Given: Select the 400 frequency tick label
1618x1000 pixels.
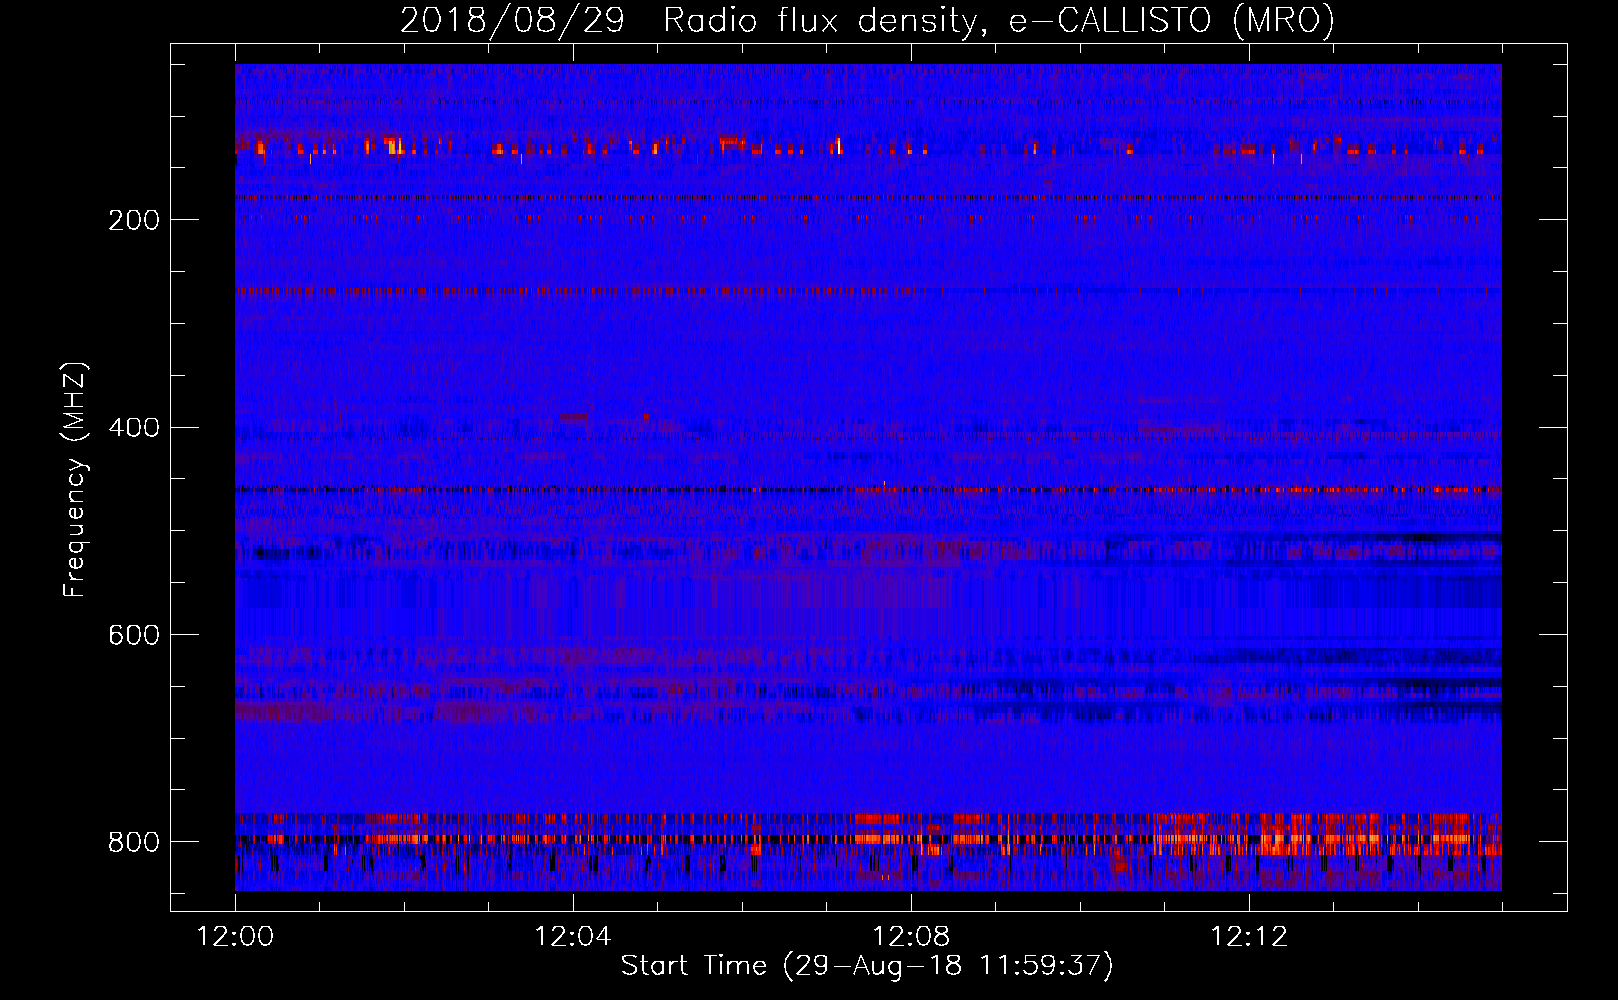Looking at the screenshot, I should [134, 428].
